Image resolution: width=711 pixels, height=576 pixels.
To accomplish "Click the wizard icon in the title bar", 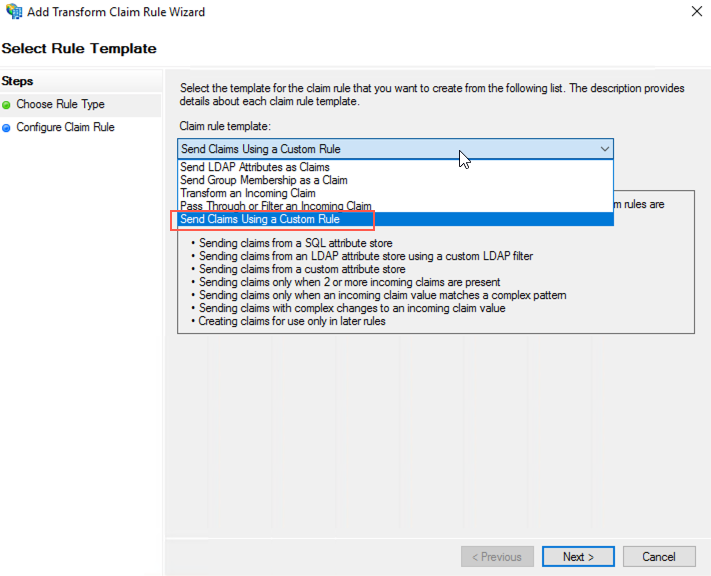I will click(14, 12).
